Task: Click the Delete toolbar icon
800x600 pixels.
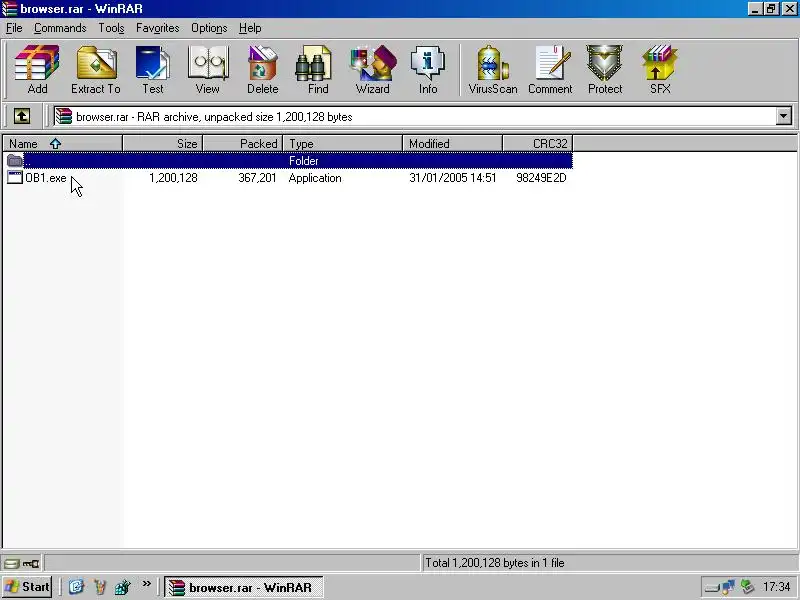Action: coord(263,70)
